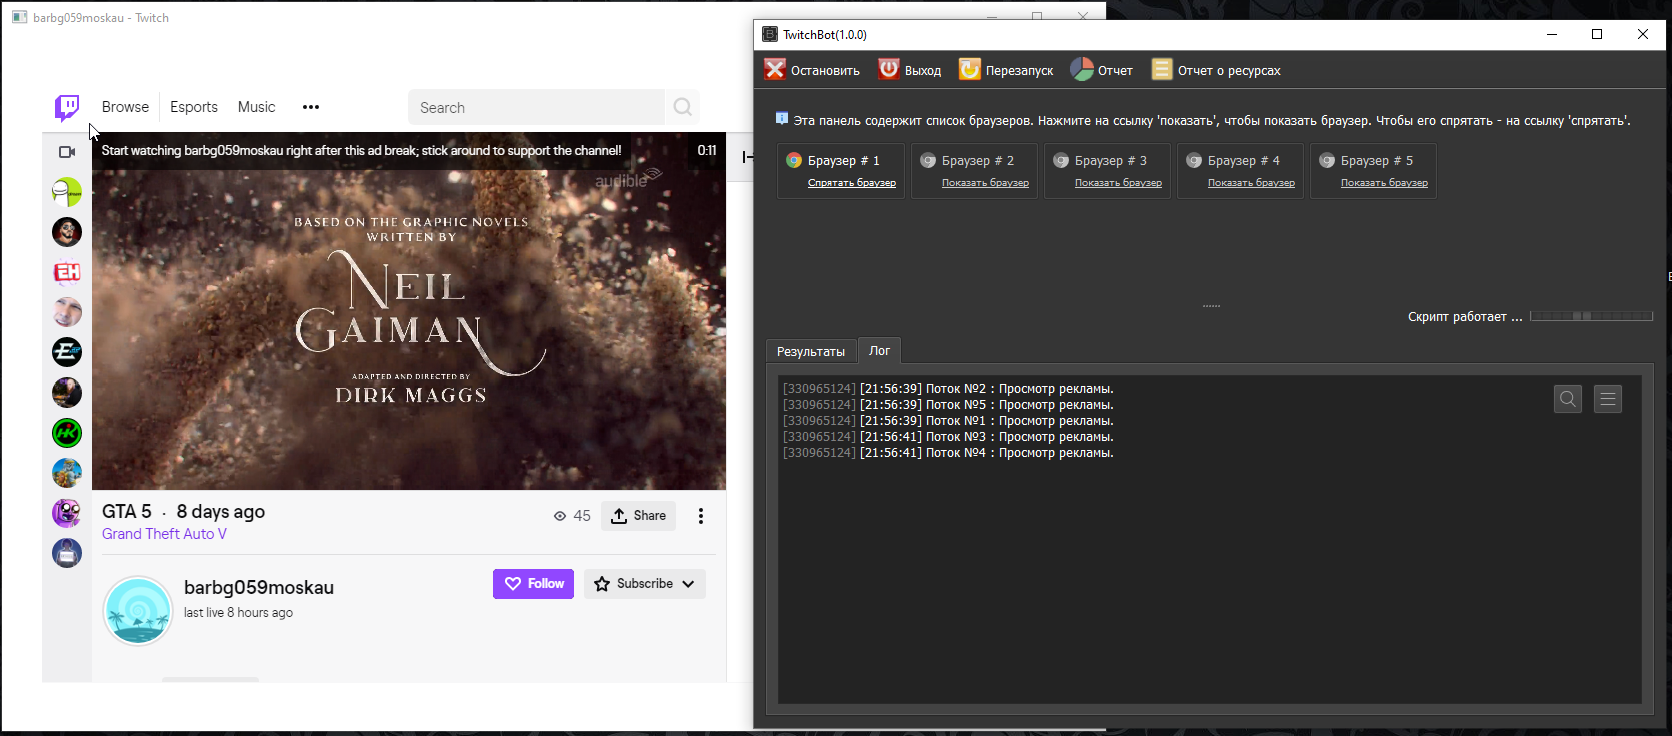Open the log search icon in TwitchBot
The width and height of the screenshot is (1672, 736).
click(1567, 399)
